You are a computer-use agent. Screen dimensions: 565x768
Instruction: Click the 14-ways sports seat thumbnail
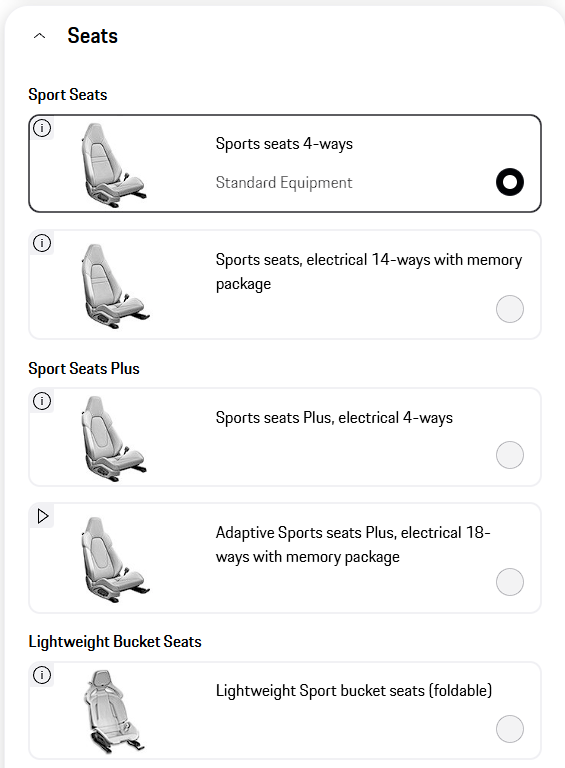tap(115, 286)
